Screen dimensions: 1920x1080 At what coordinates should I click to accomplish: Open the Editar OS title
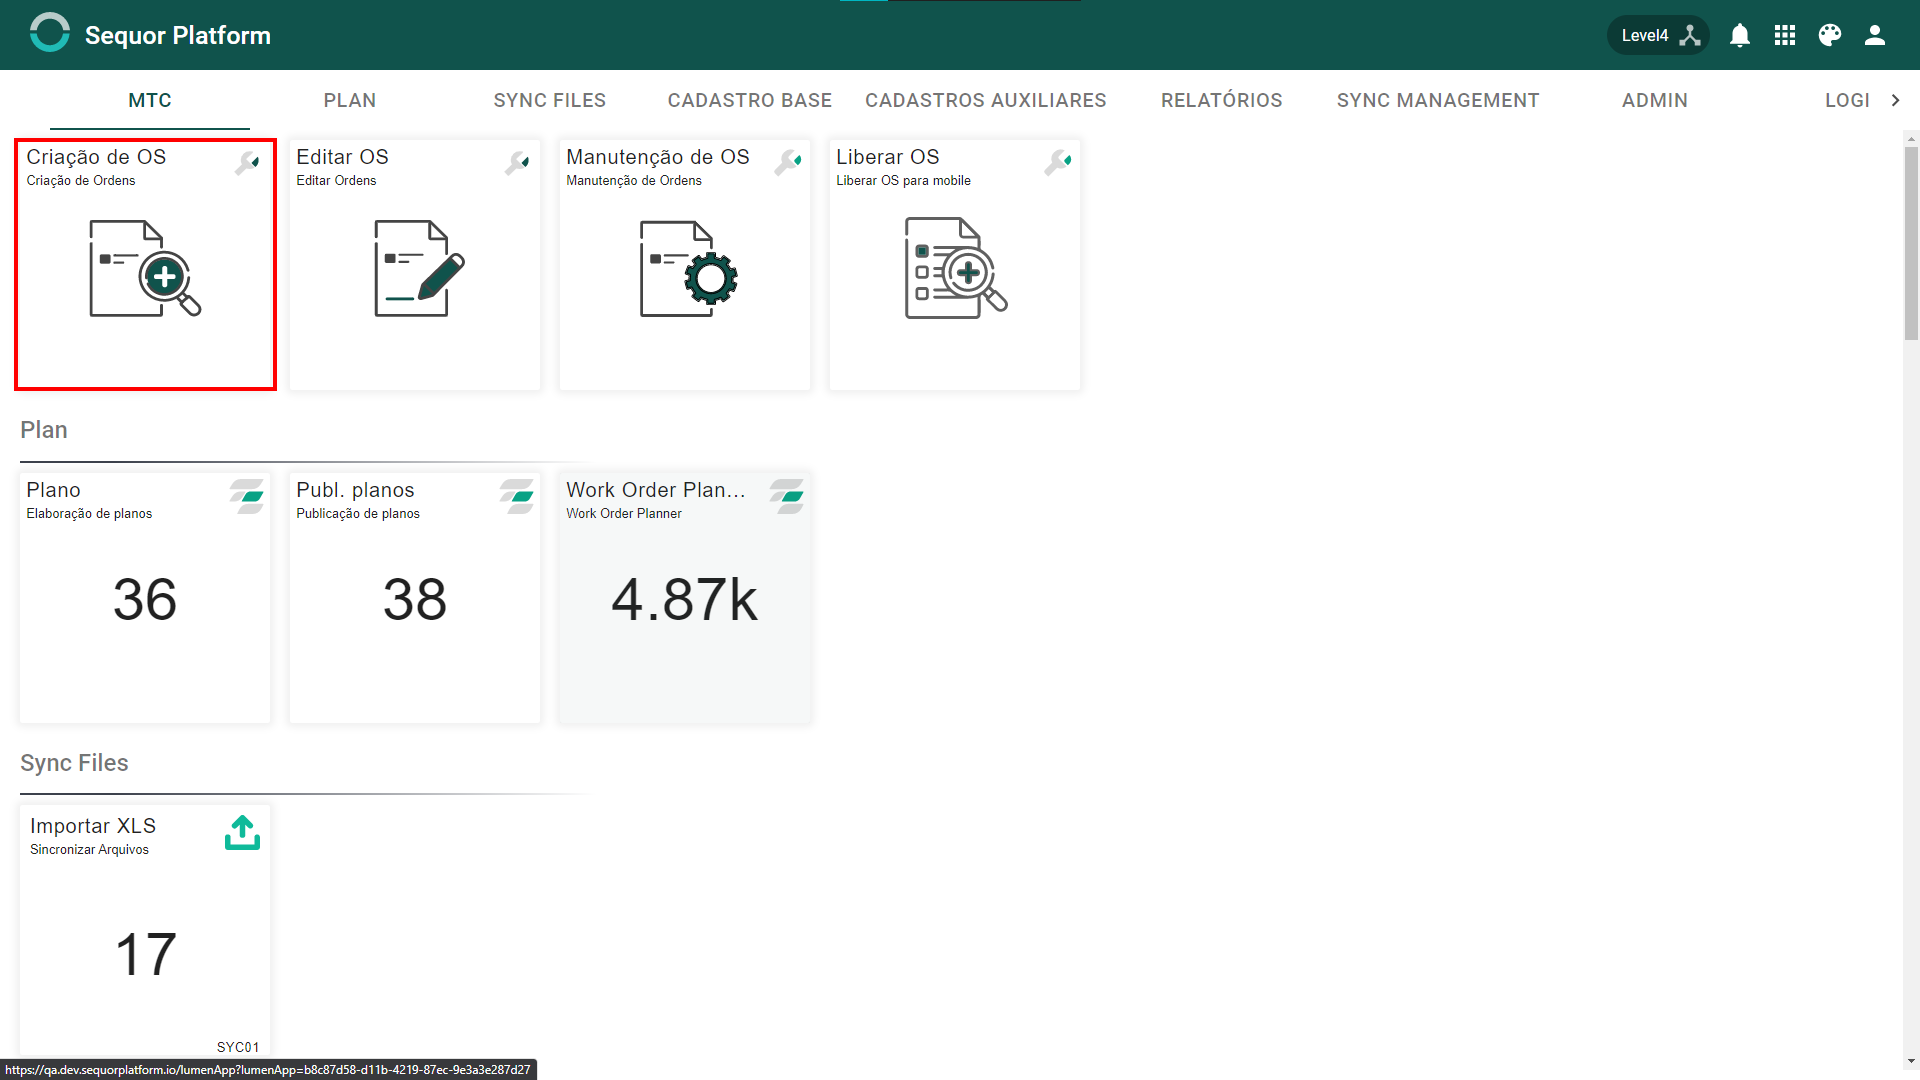coord(342,157)
